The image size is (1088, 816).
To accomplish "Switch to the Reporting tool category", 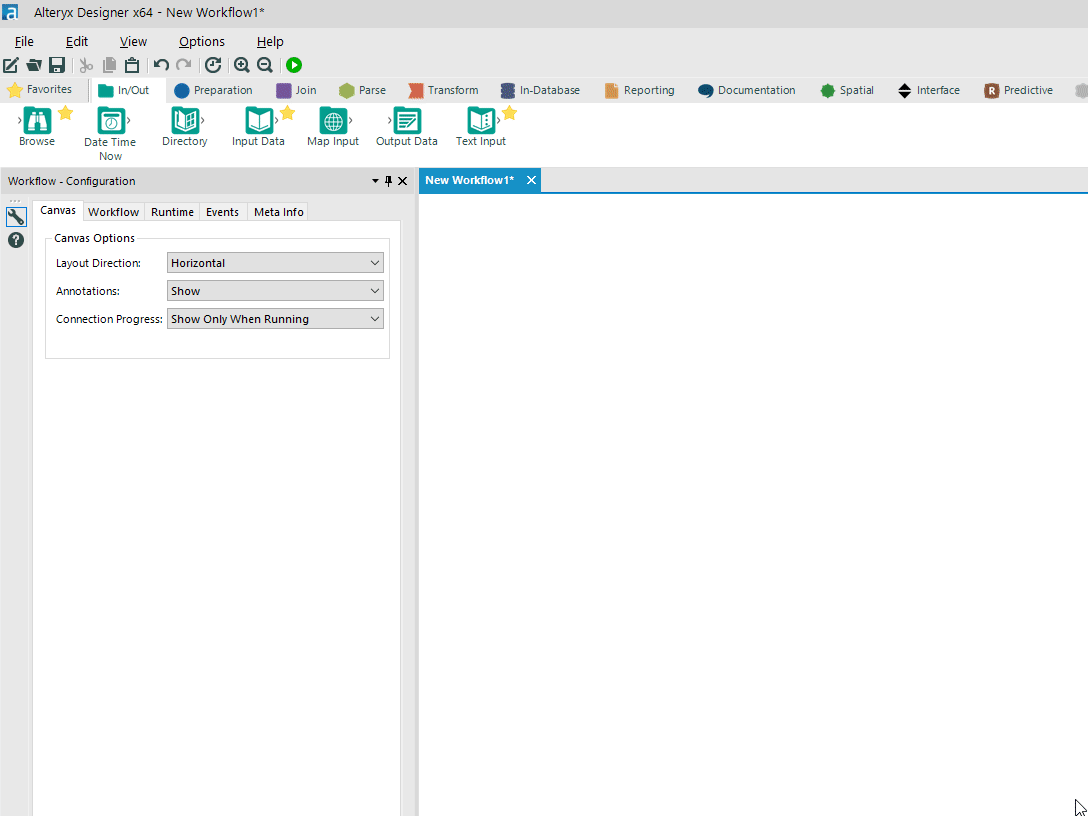I will click(640, 90).
